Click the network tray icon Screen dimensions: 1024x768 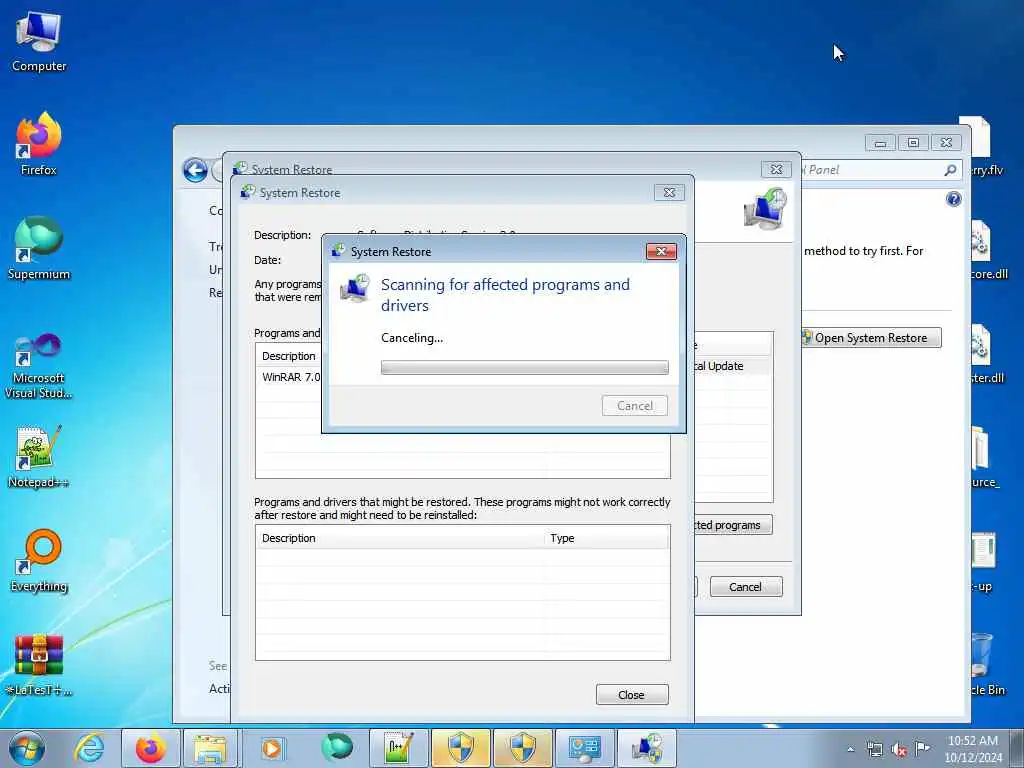[874, 749]
